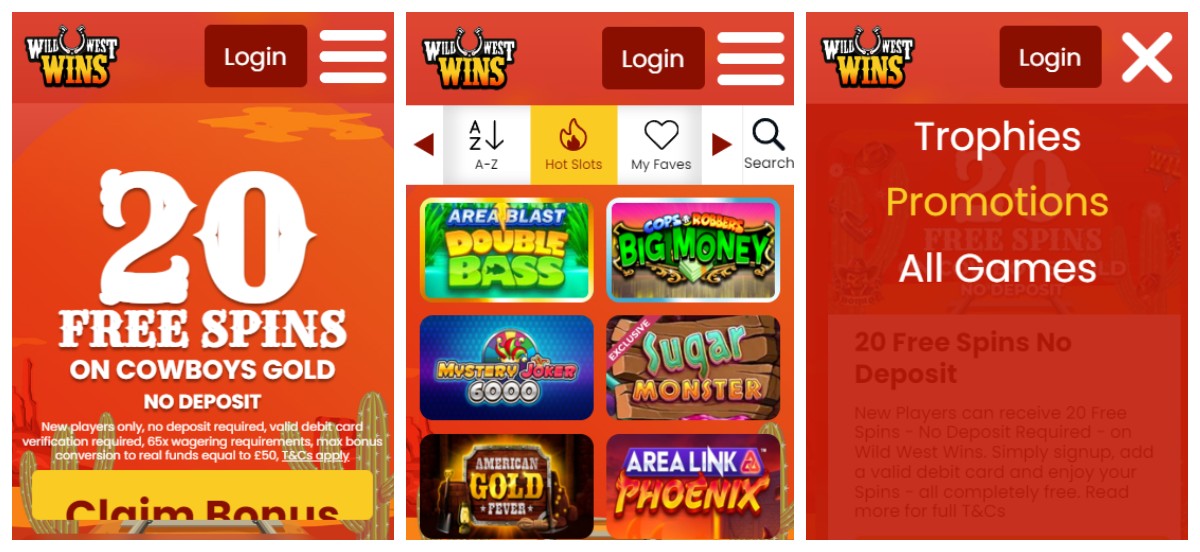
Task: Open the Search magnifier icon
Action: click(768, 145)
